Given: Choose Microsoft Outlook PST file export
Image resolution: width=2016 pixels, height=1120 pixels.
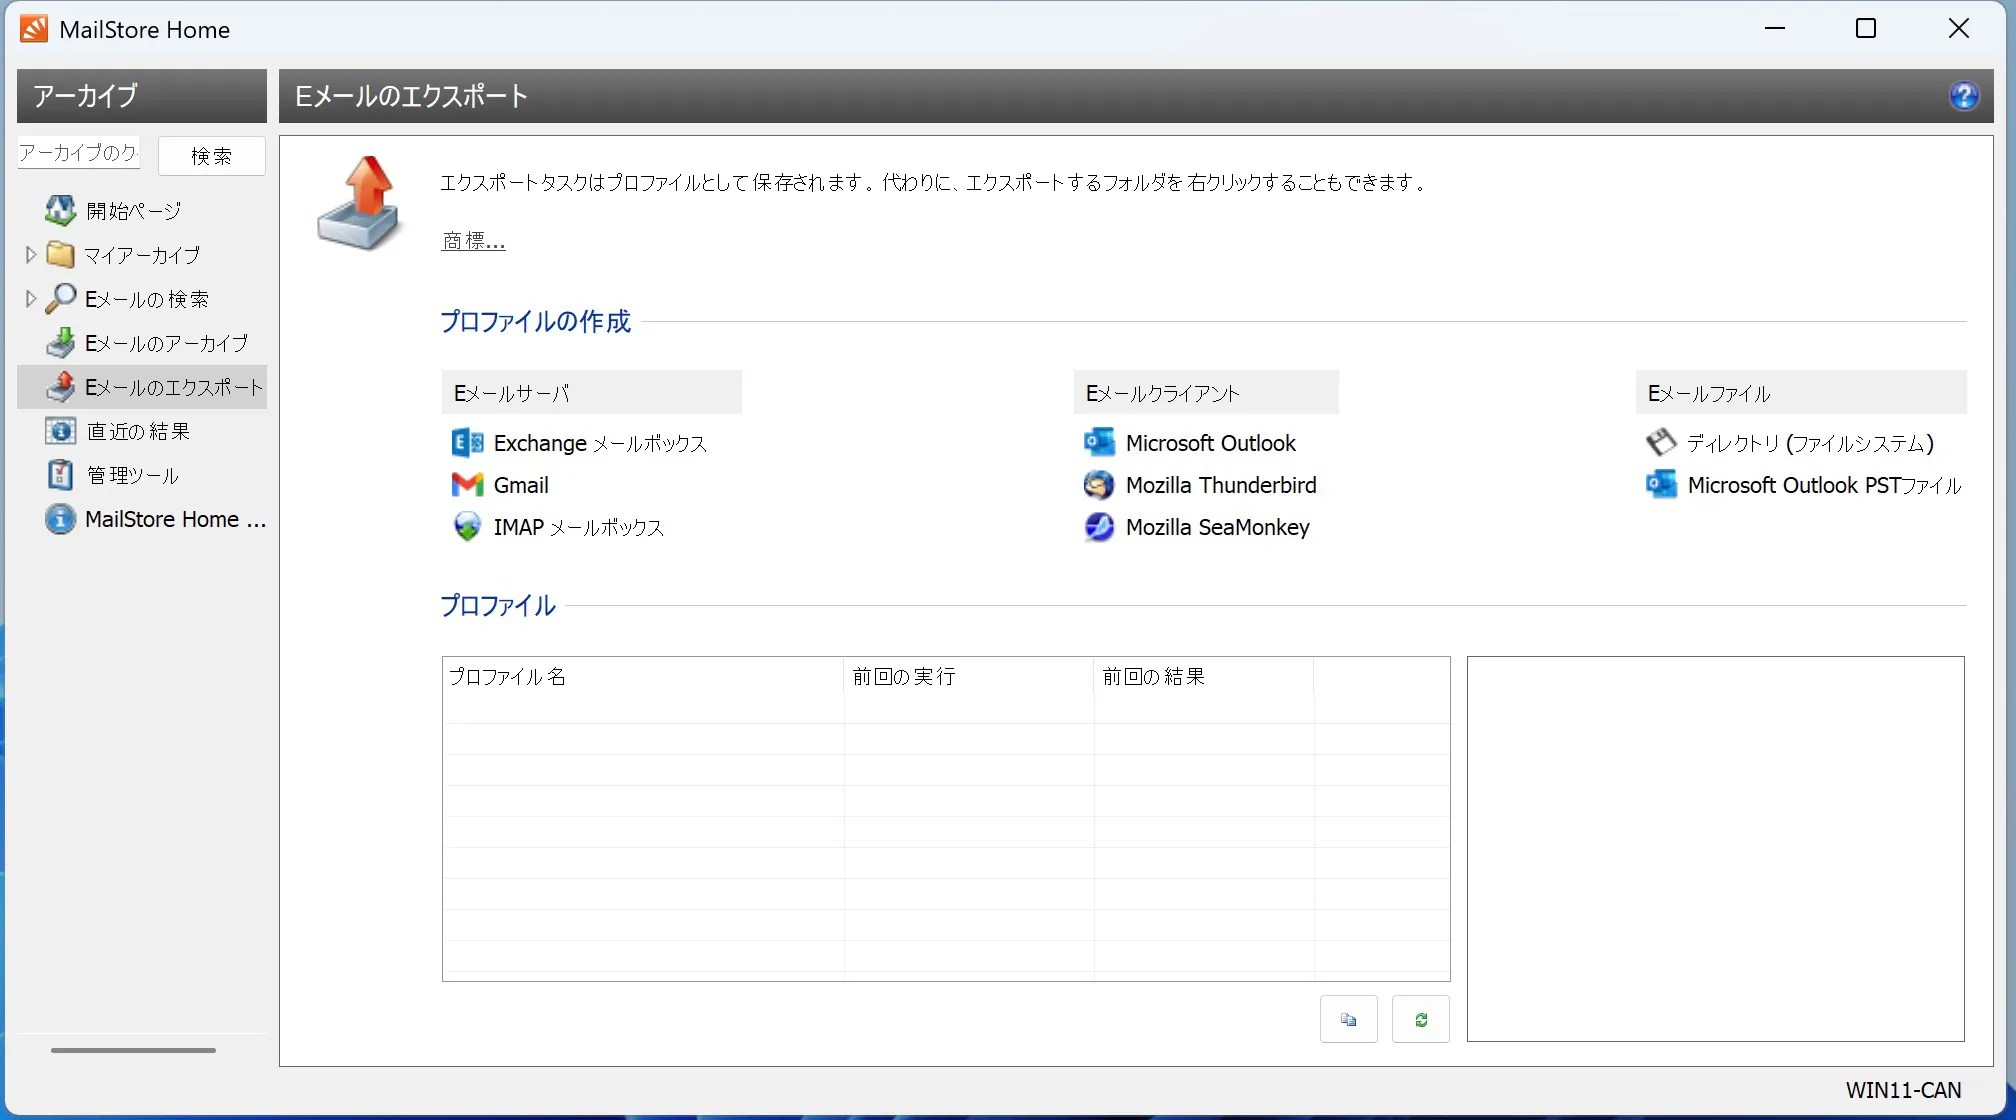Looking at the screenshot, I should [x=1823, y=485].
